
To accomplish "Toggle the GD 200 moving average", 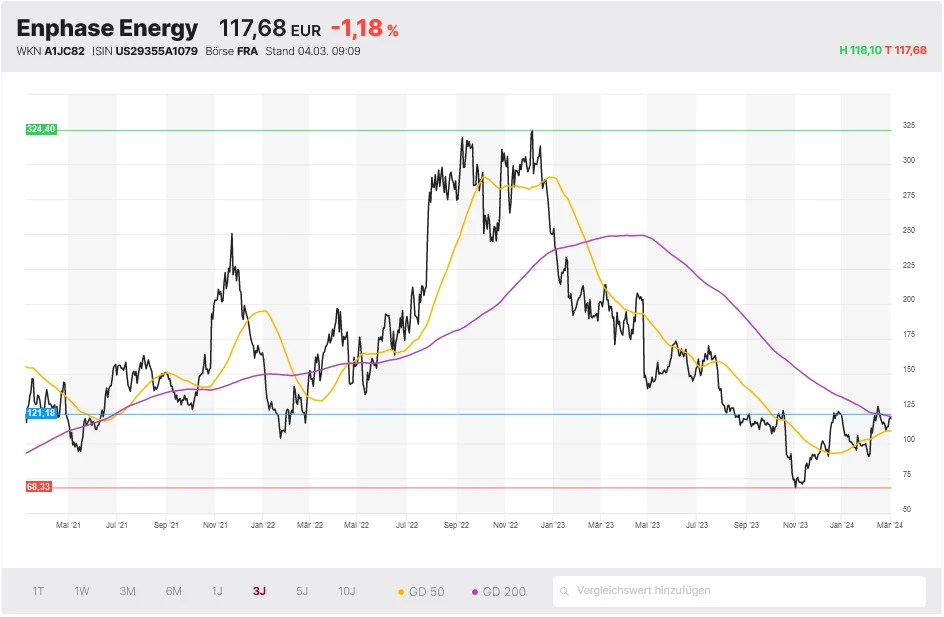I will pos(497,592).
